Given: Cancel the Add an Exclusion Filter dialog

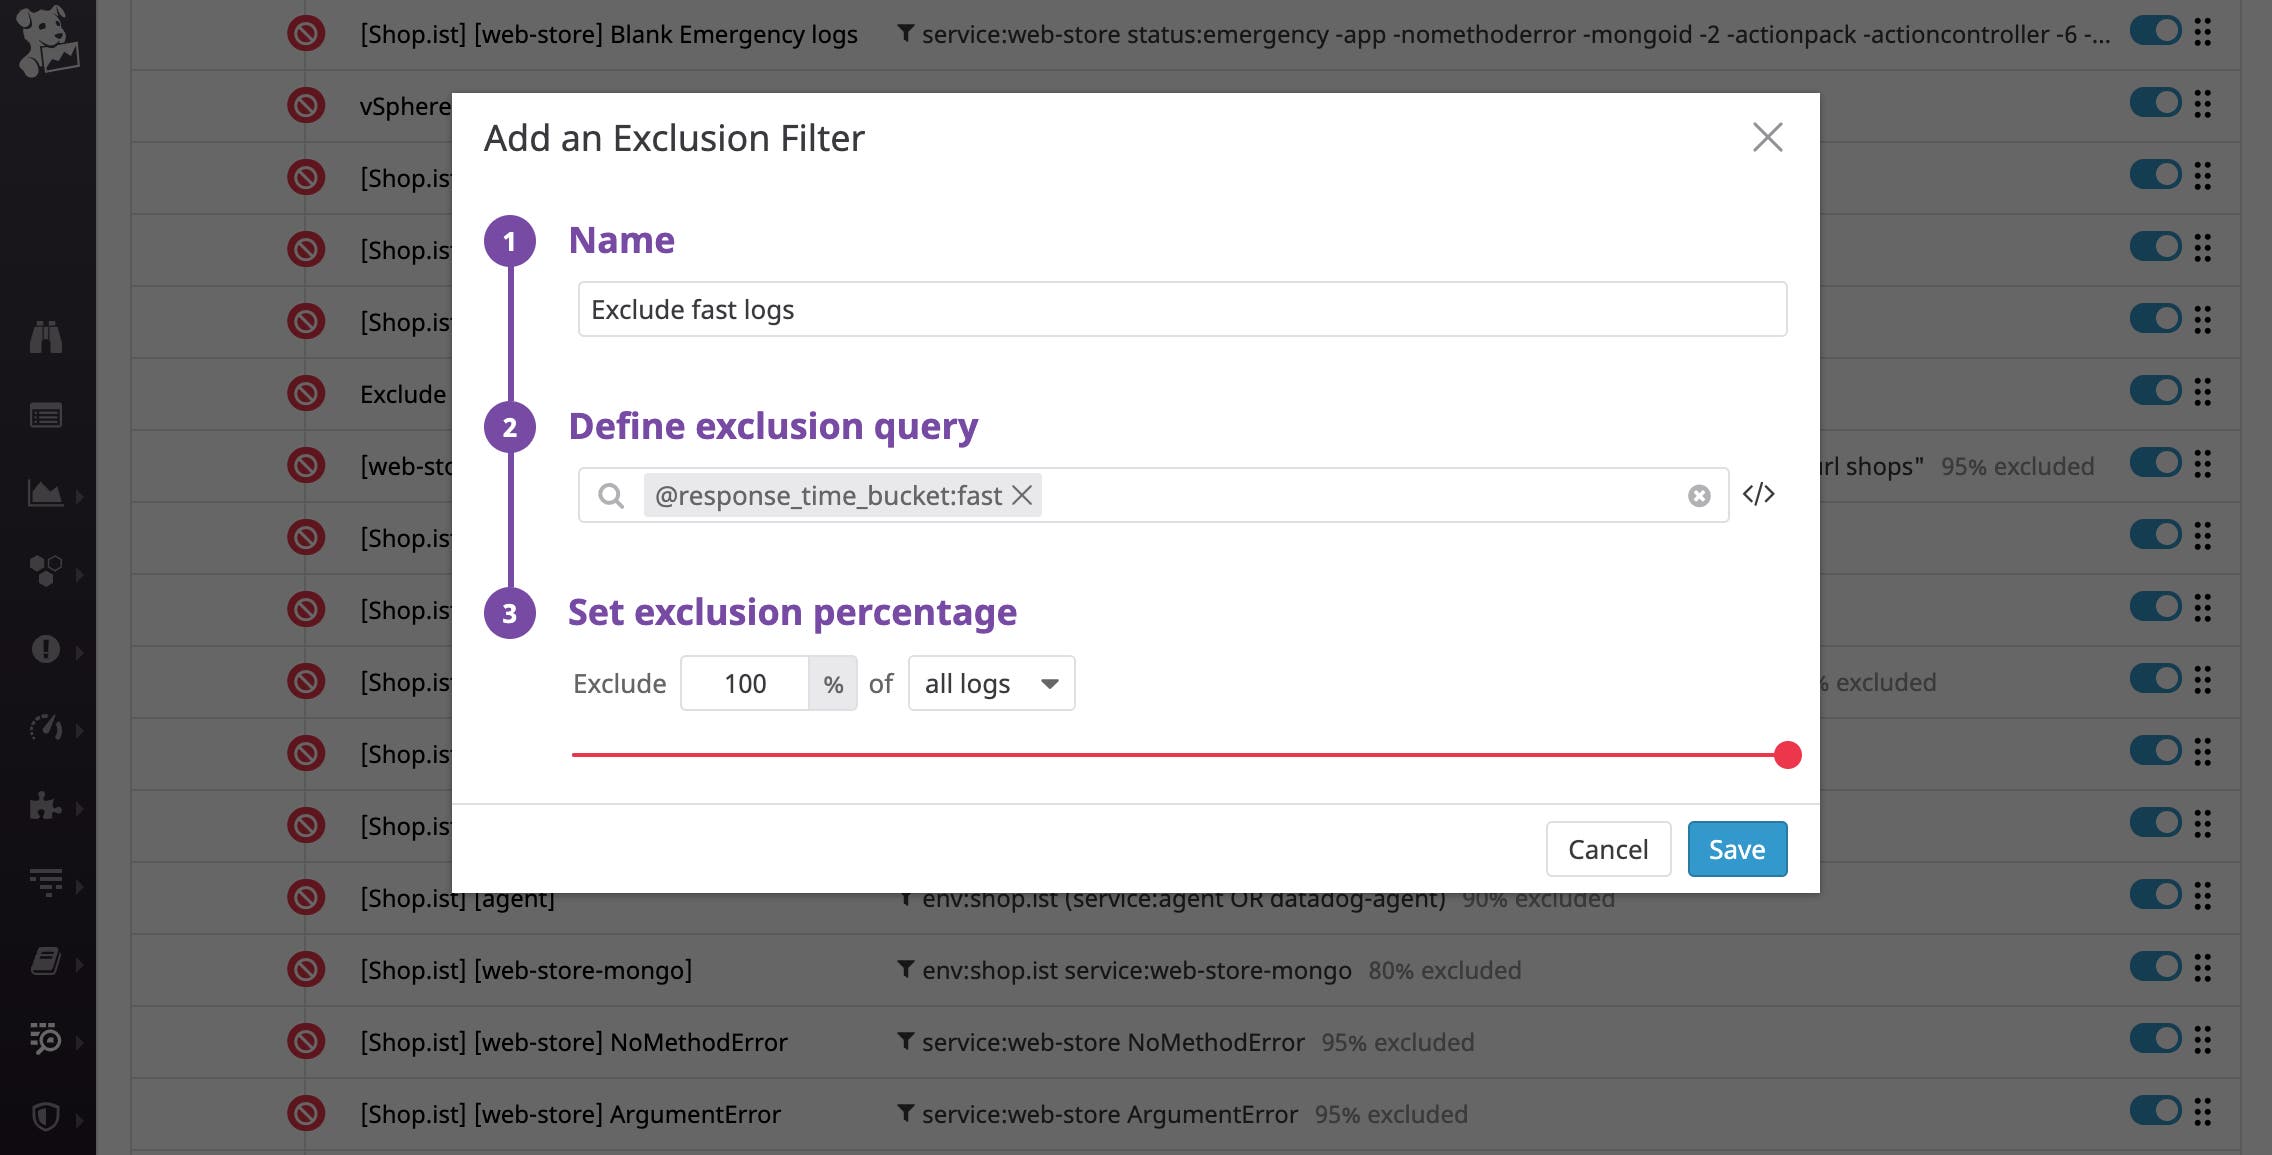Looking at the screenshot, I should [1608, 849].
